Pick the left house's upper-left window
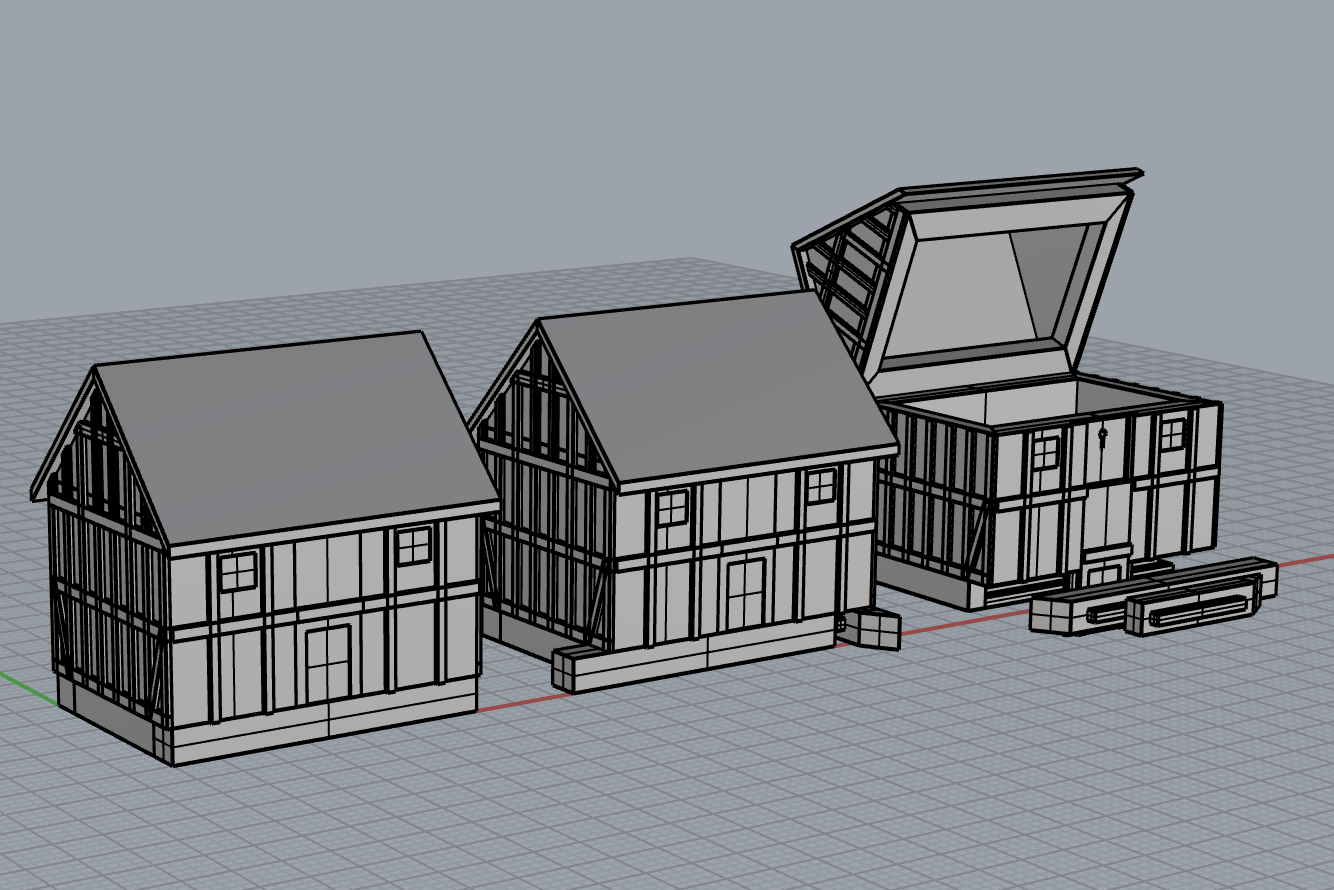The width and height of the screenshot is (1334, 890). 238,572
